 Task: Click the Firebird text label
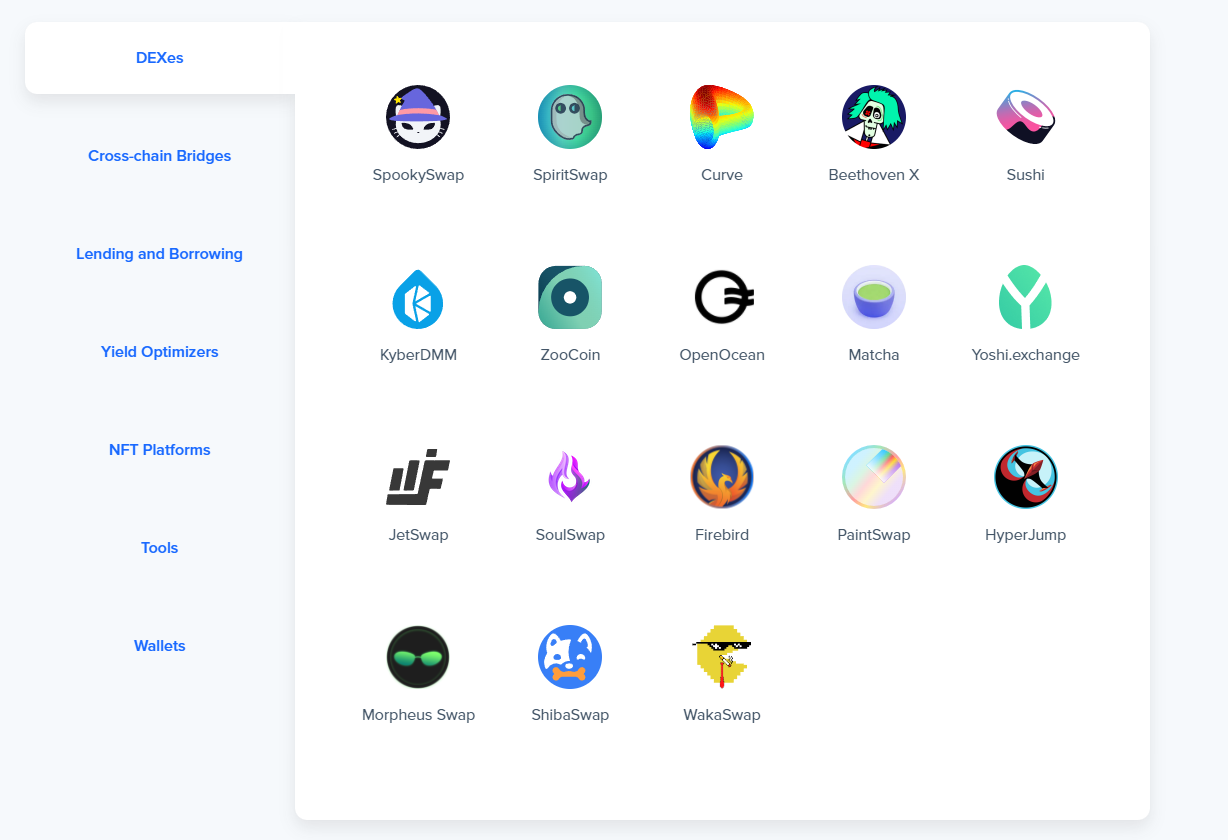pyautogui.click(x=722, y=535)
